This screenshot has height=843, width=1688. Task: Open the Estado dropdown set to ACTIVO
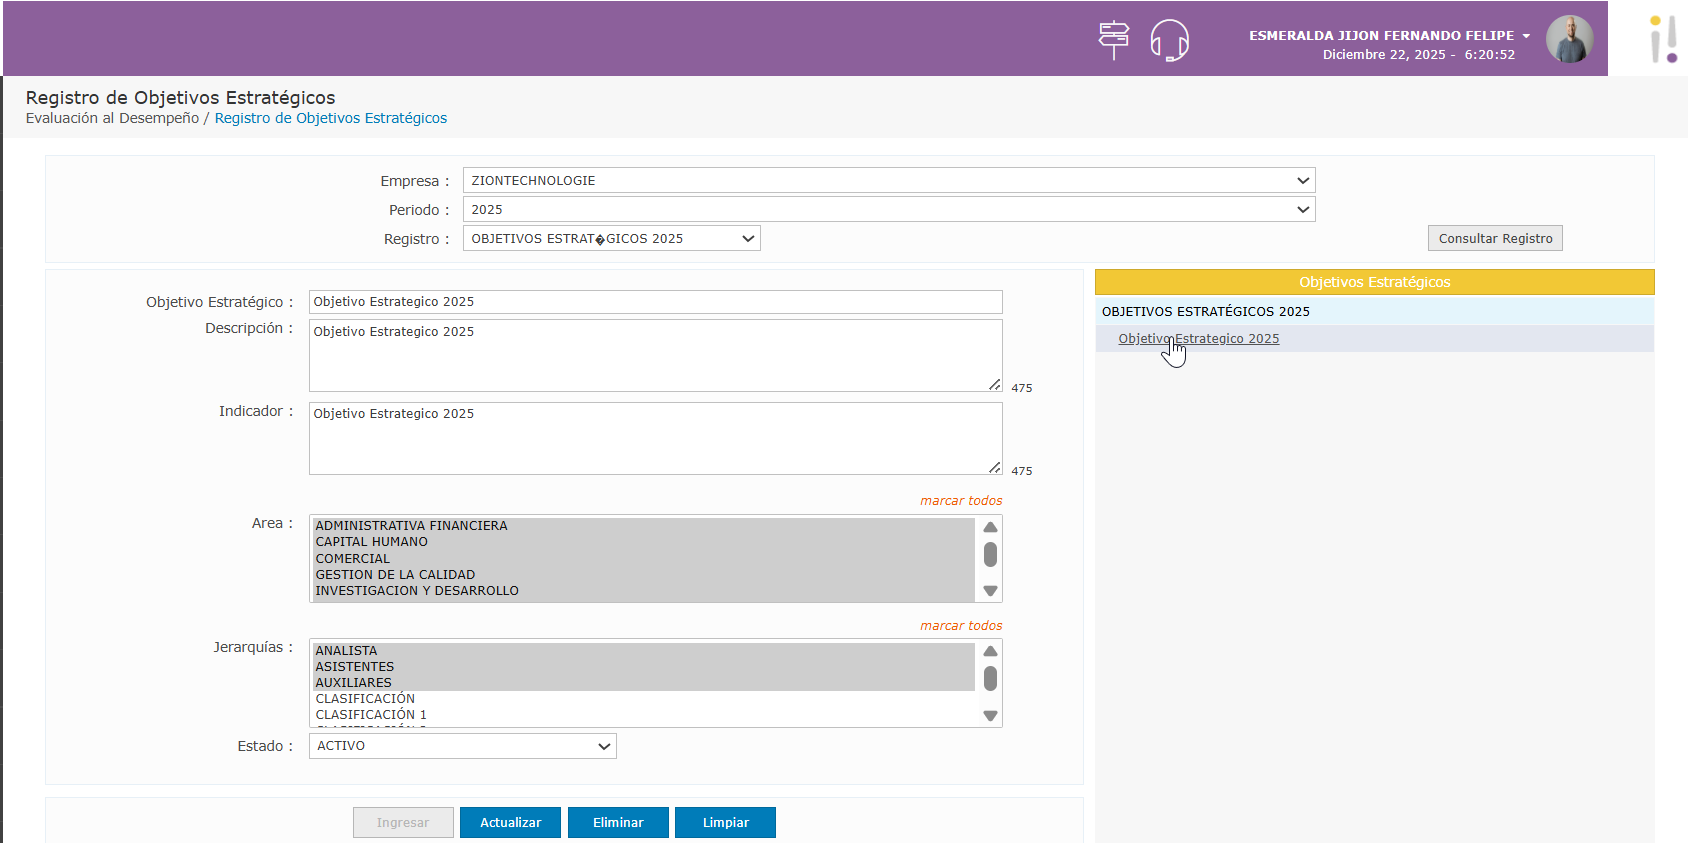pyautogui.click(x=462, y=746)
